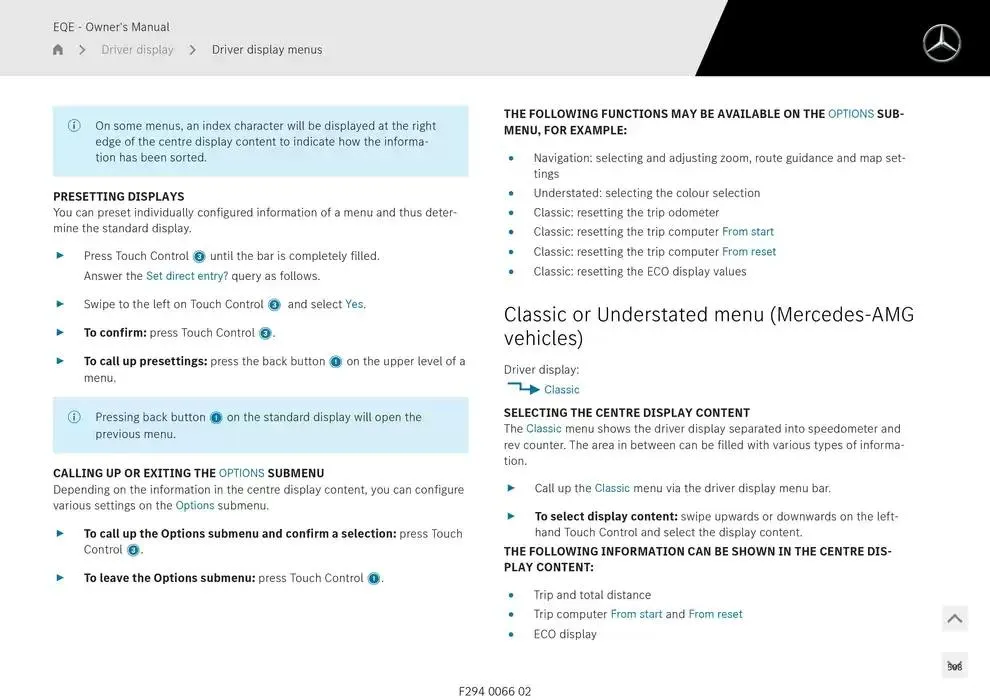
Task: Click the 'Set direct entry?' link
Action: point(187,276)
